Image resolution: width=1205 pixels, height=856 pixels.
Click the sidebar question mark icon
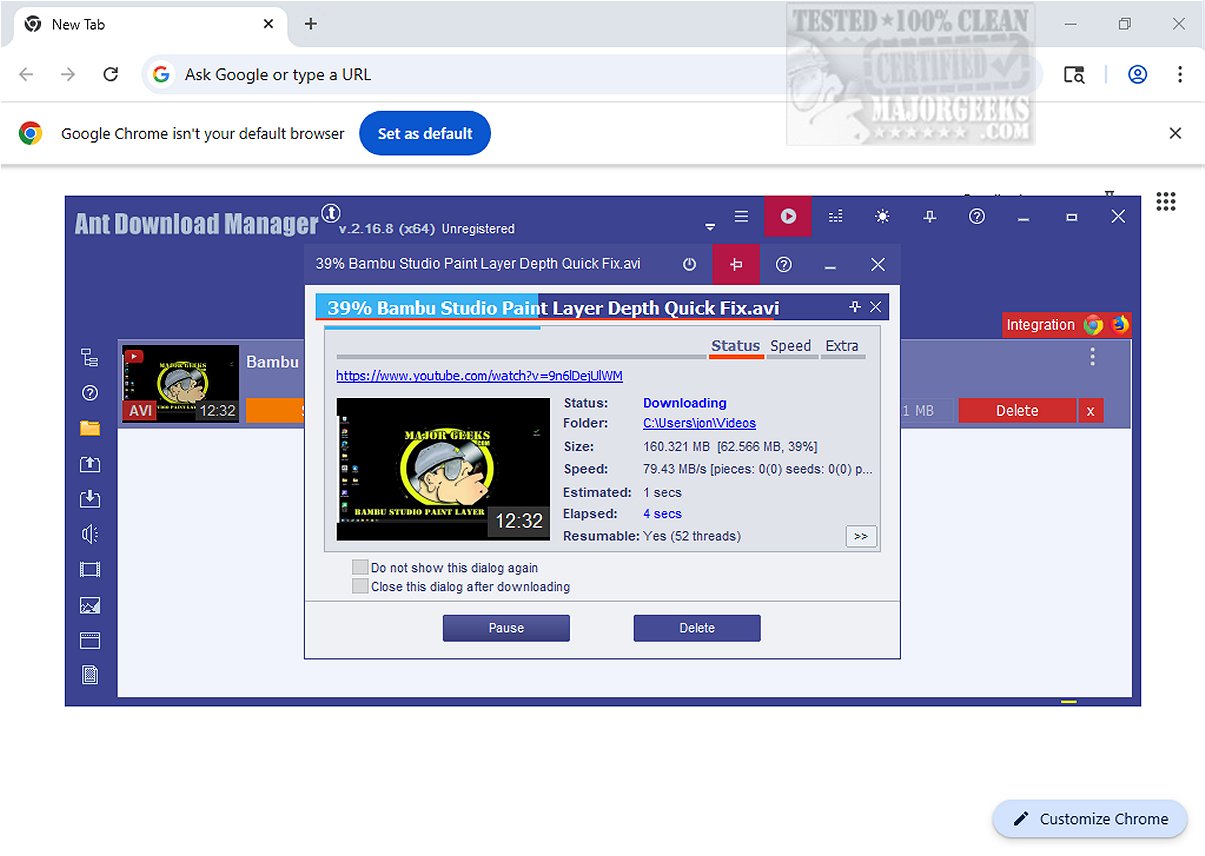point(90,393)
